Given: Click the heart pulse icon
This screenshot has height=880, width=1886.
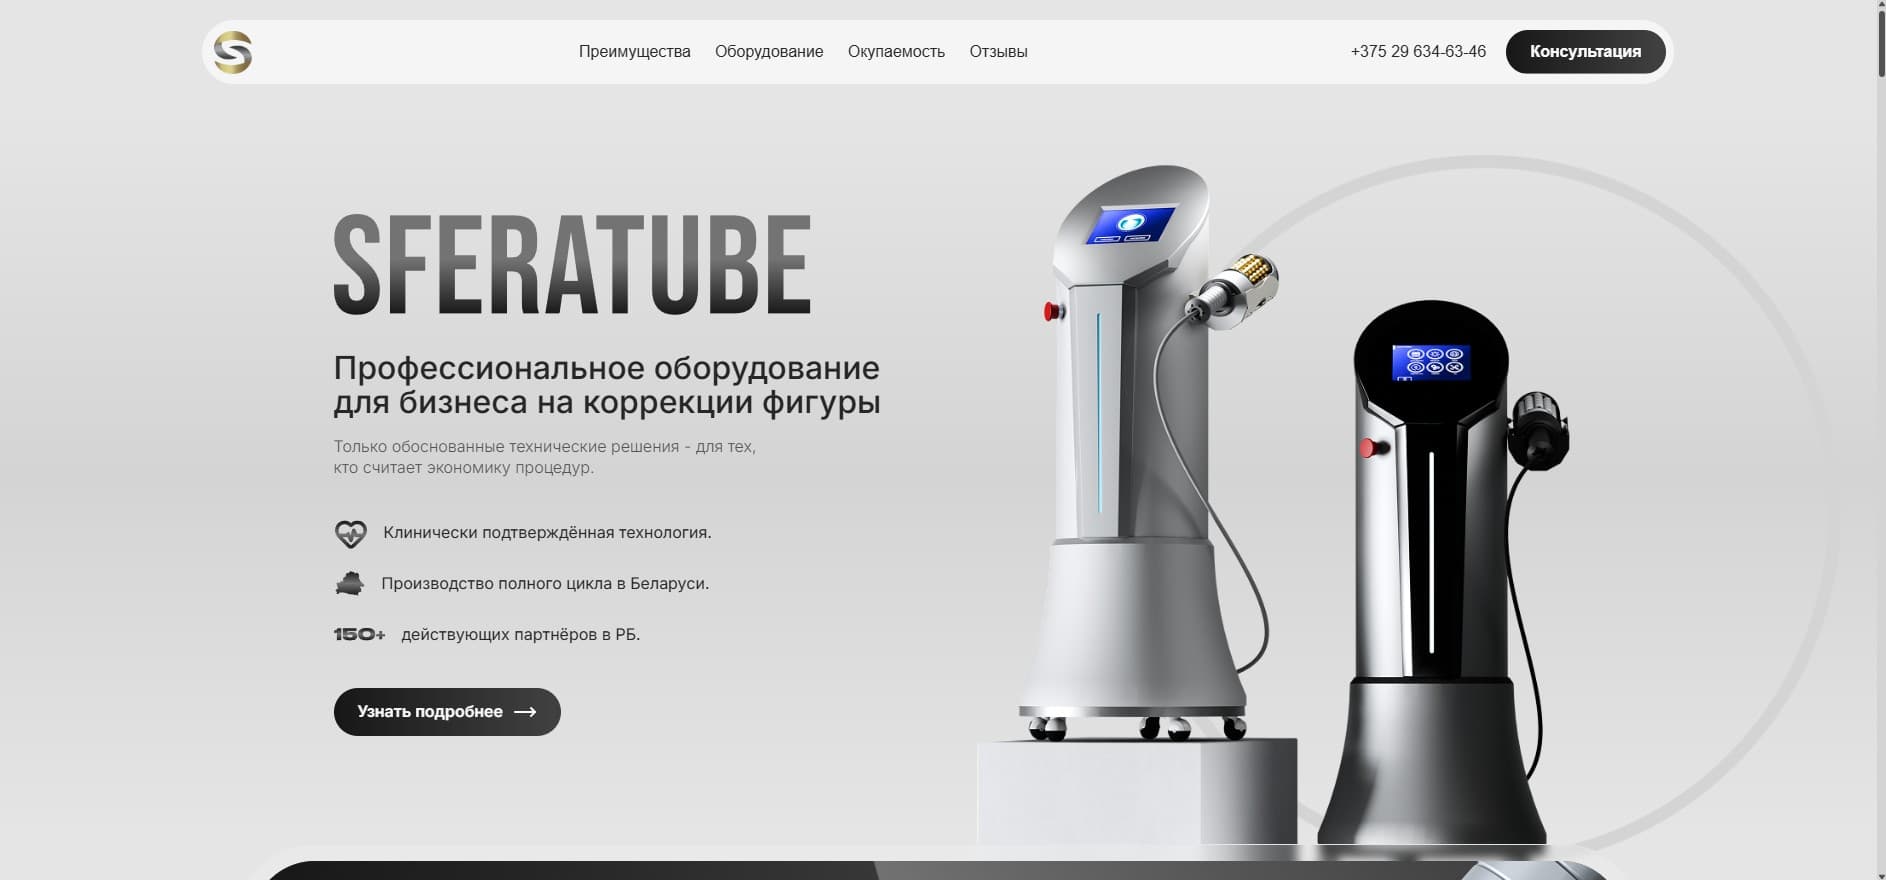Looking at the screenshot, I should tap(351, 534).
